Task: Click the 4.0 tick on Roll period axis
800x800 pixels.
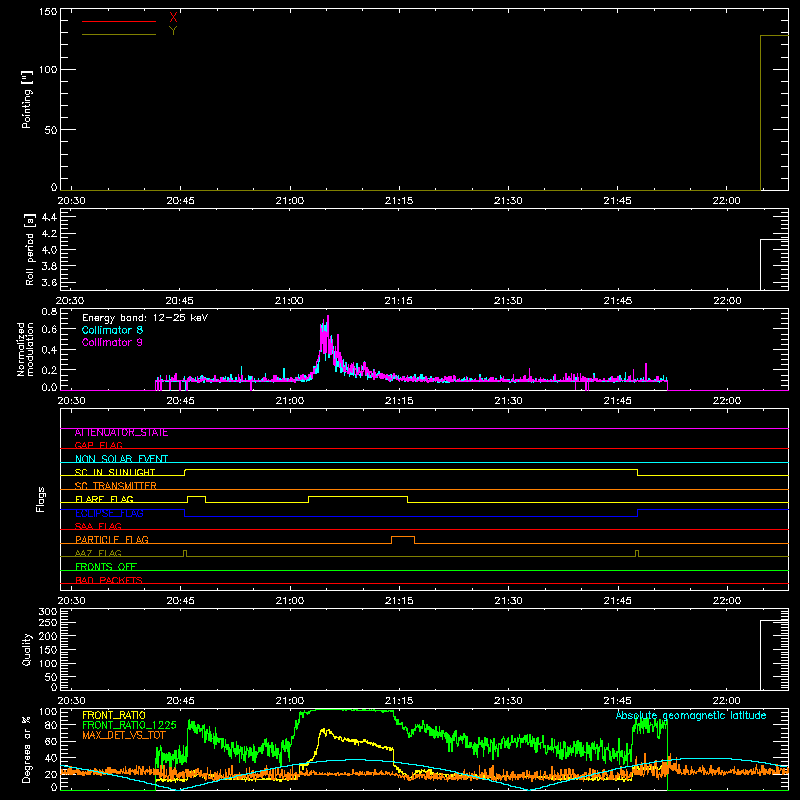Action: [x=49, y=250]
